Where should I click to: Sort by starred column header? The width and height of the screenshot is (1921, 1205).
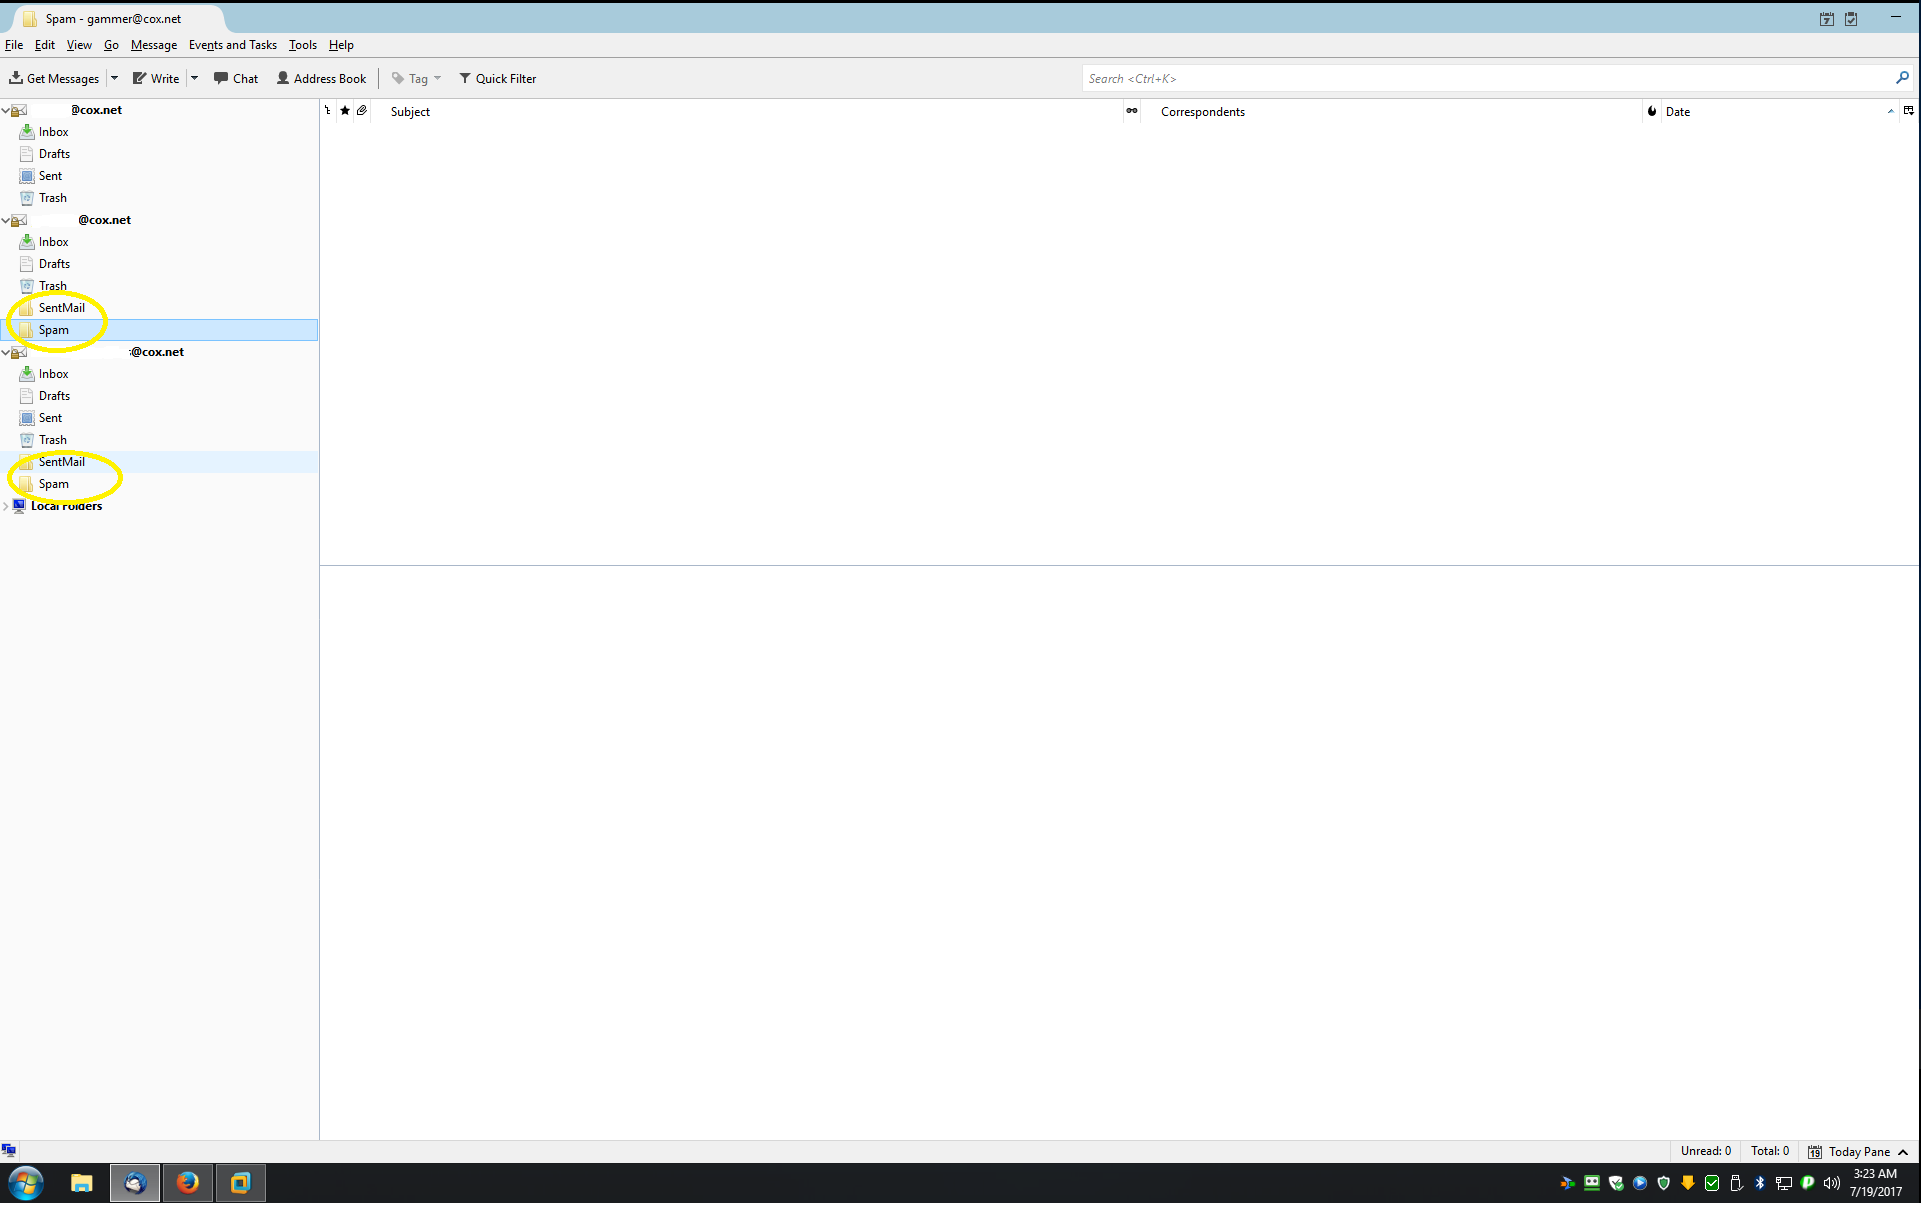click(x=345, y=111)
